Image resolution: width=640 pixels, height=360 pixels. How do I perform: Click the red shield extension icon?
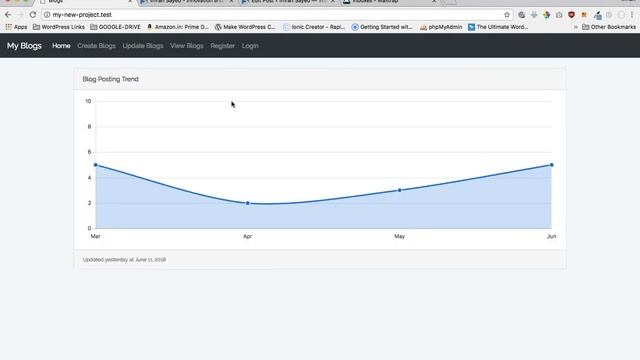tap(571, 15)
